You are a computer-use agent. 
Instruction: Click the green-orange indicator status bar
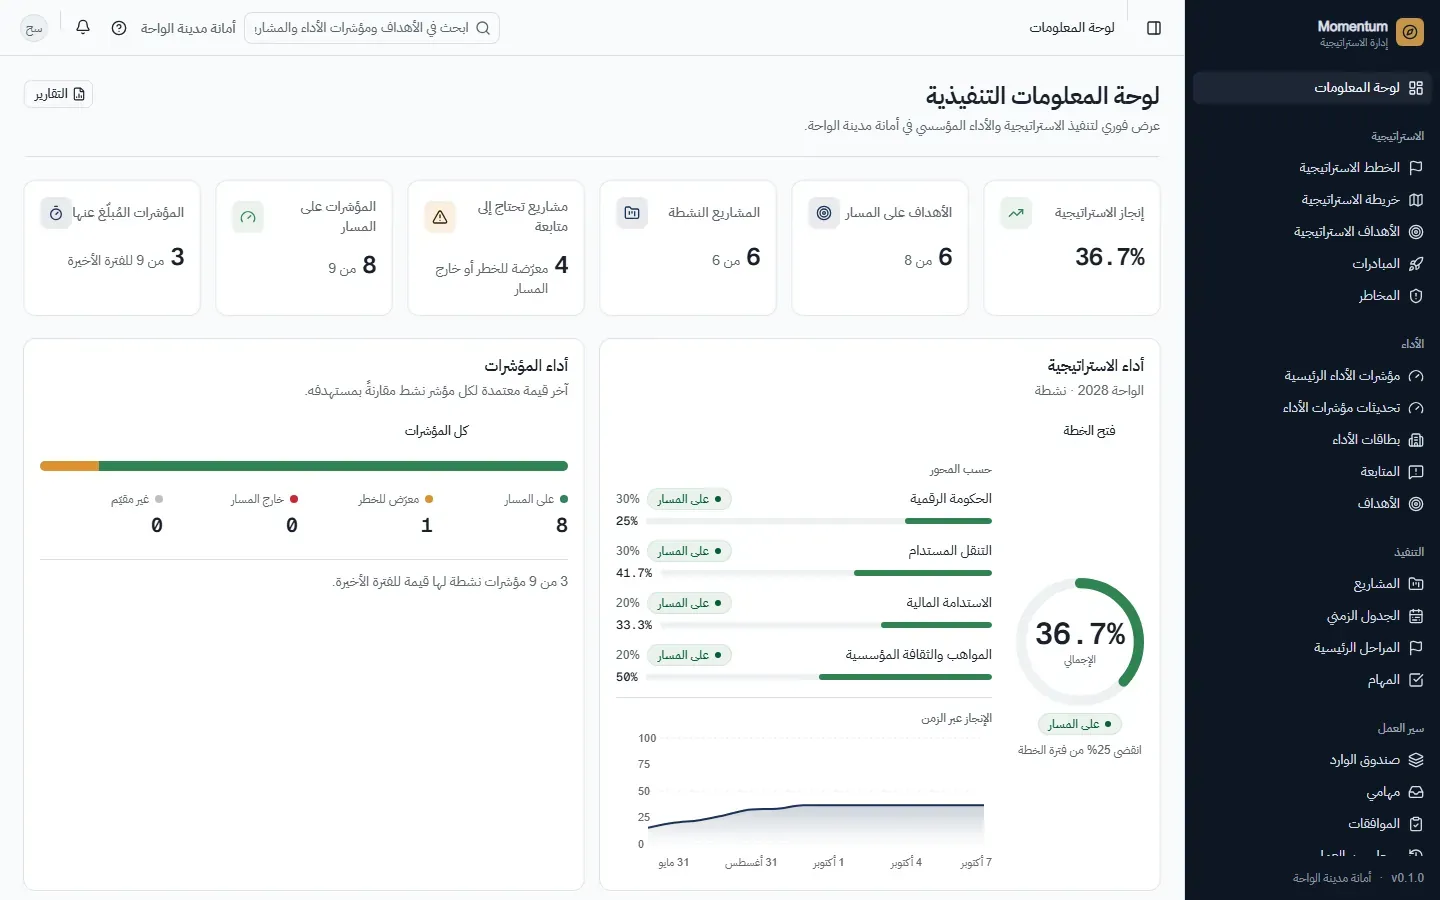point(304,466)
